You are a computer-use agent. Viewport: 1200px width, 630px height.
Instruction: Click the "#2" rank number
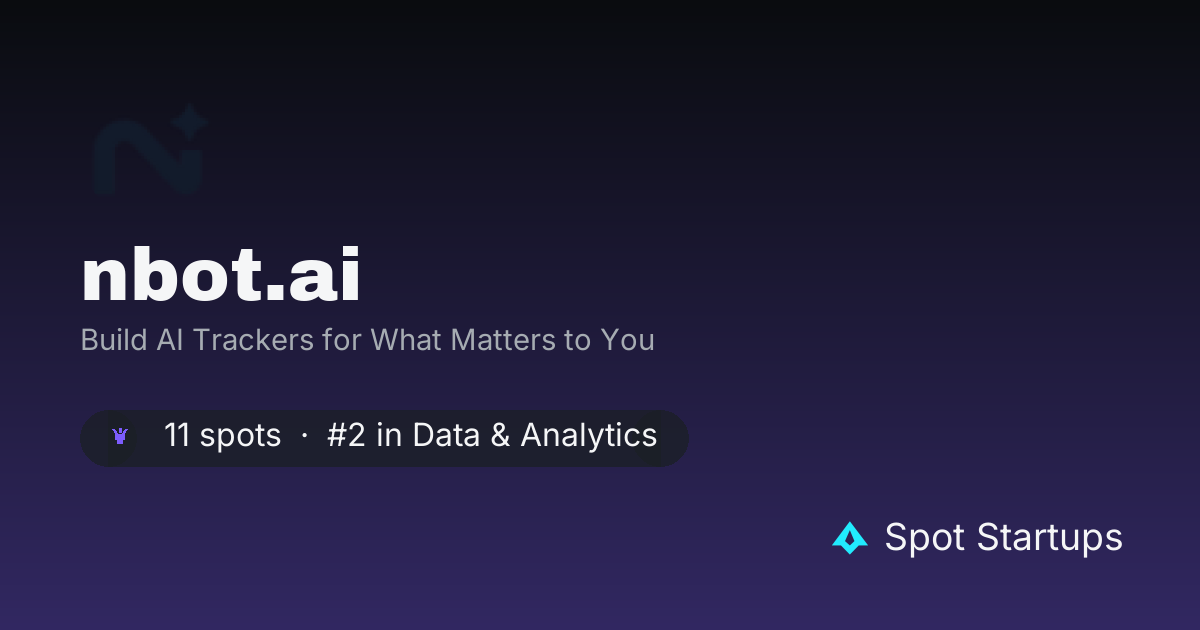(x=346, y=436)
